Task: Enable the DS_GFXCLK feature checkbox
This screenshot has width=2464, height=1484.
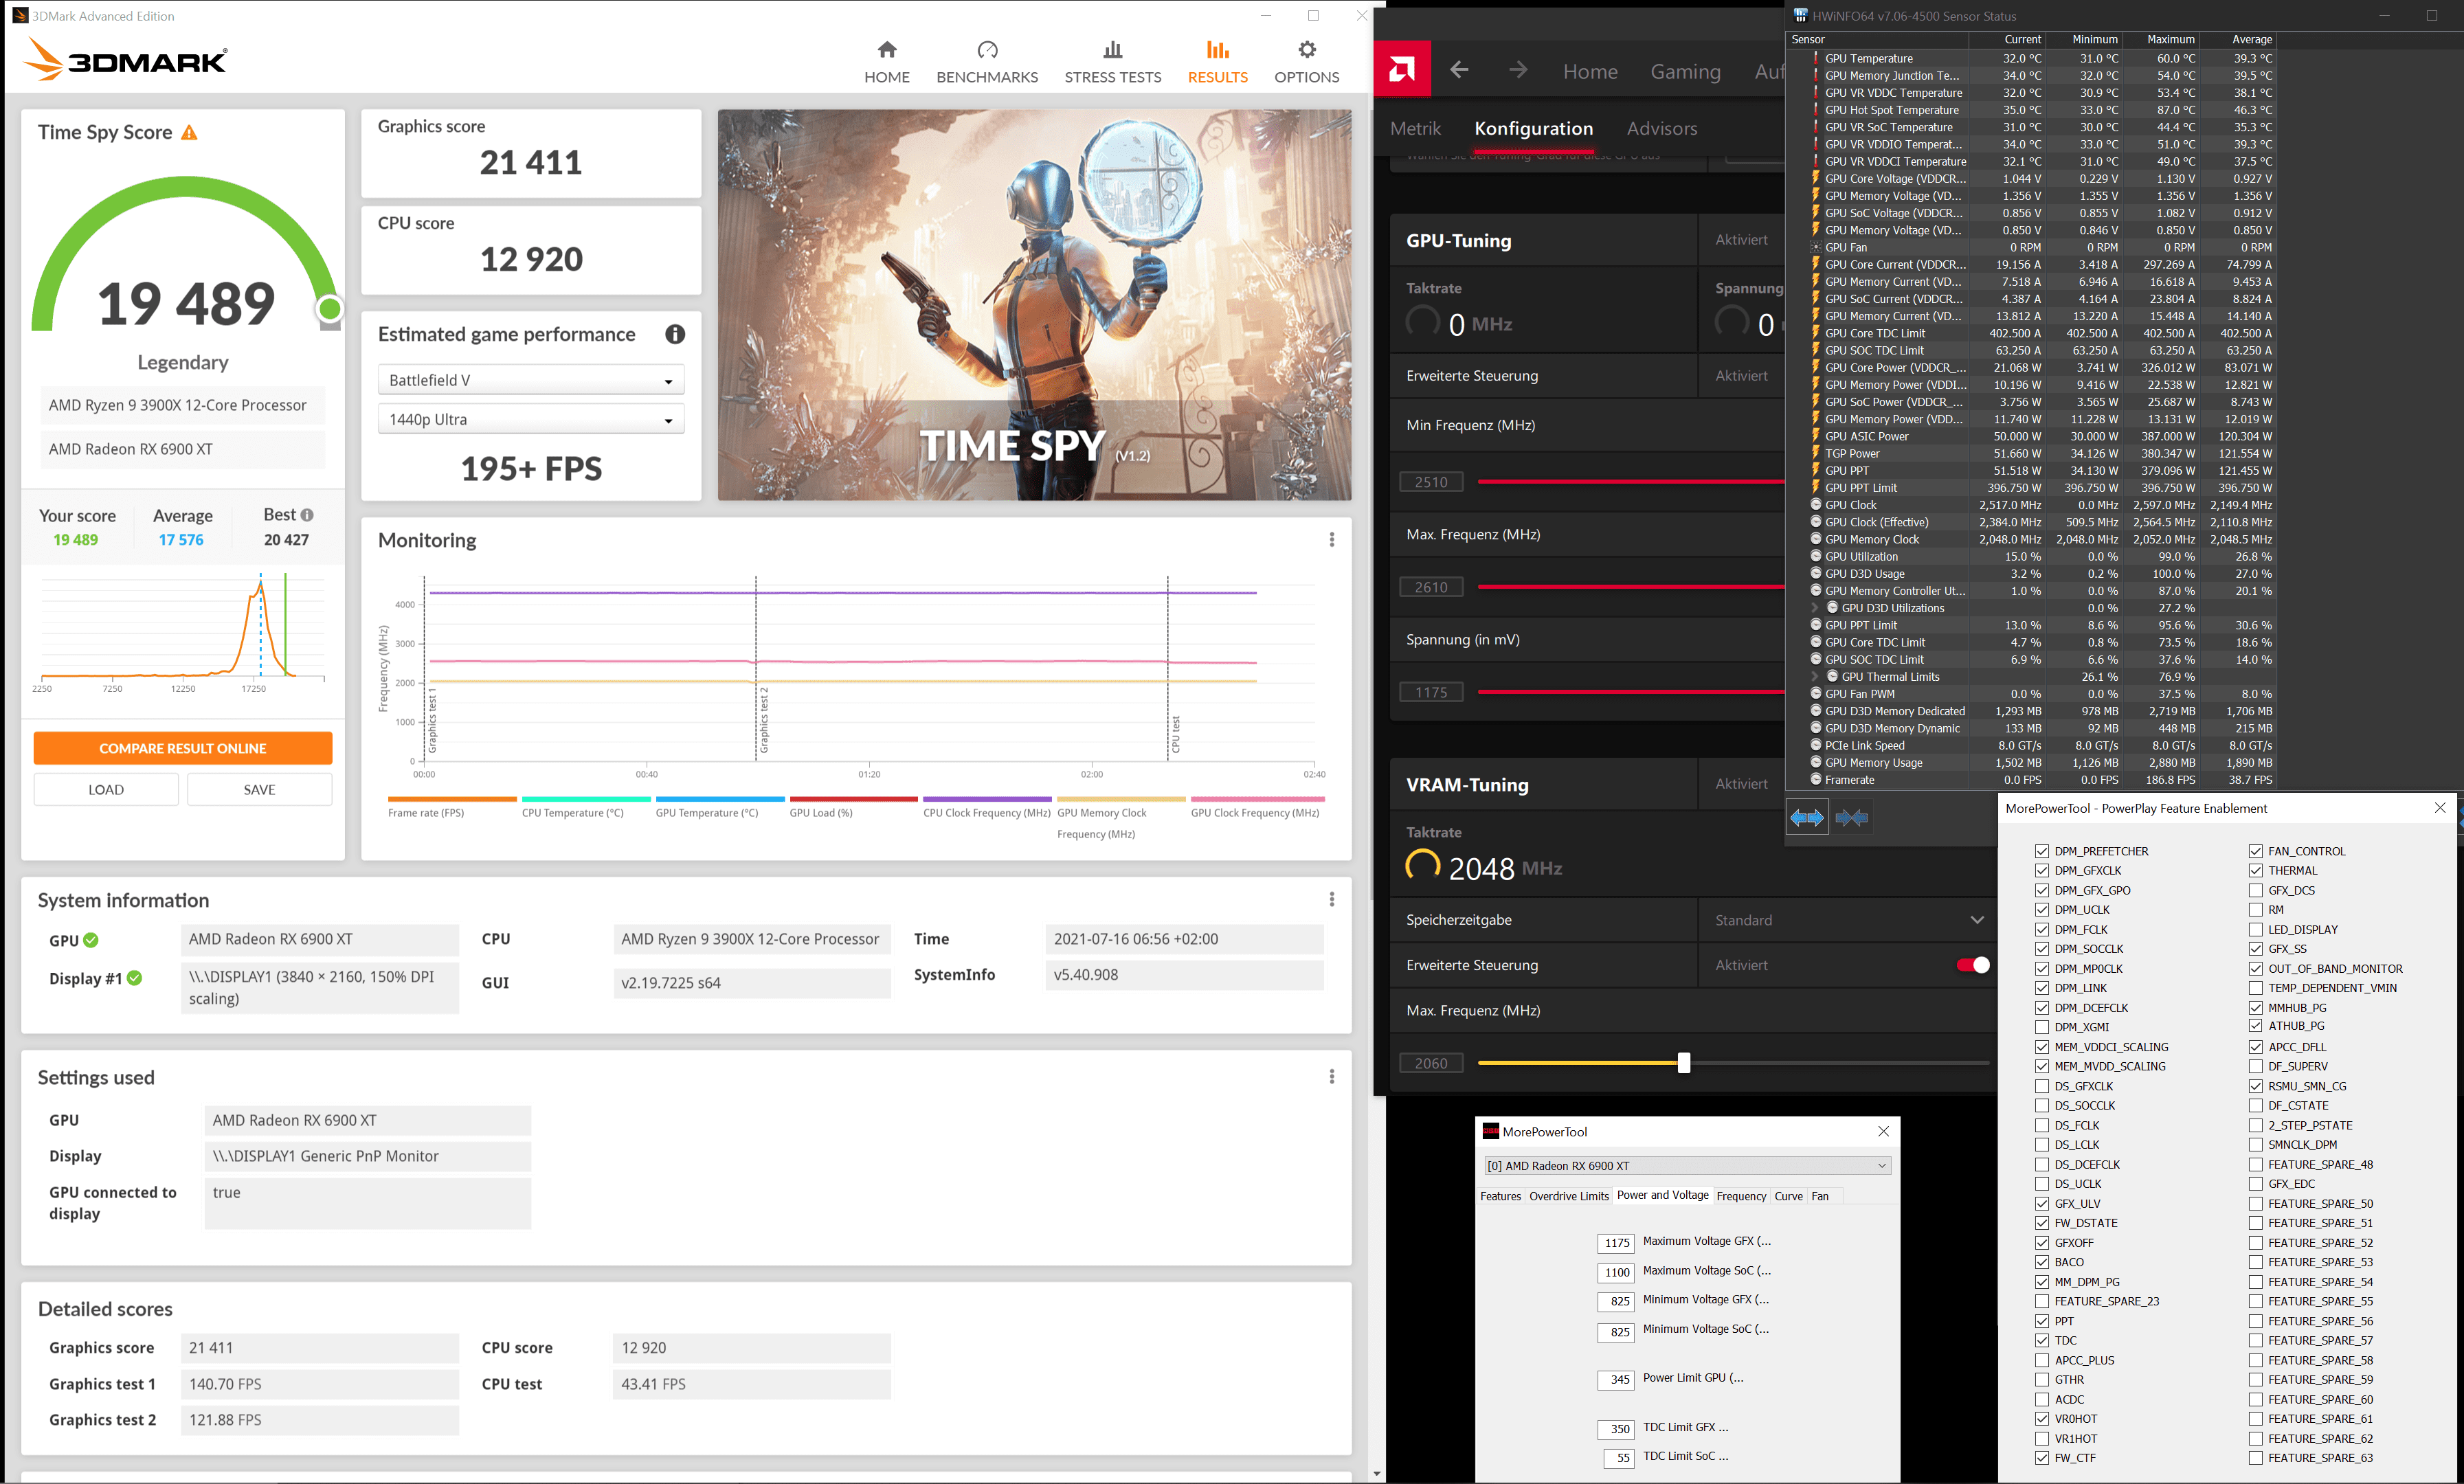Action: point(2041,1086)
